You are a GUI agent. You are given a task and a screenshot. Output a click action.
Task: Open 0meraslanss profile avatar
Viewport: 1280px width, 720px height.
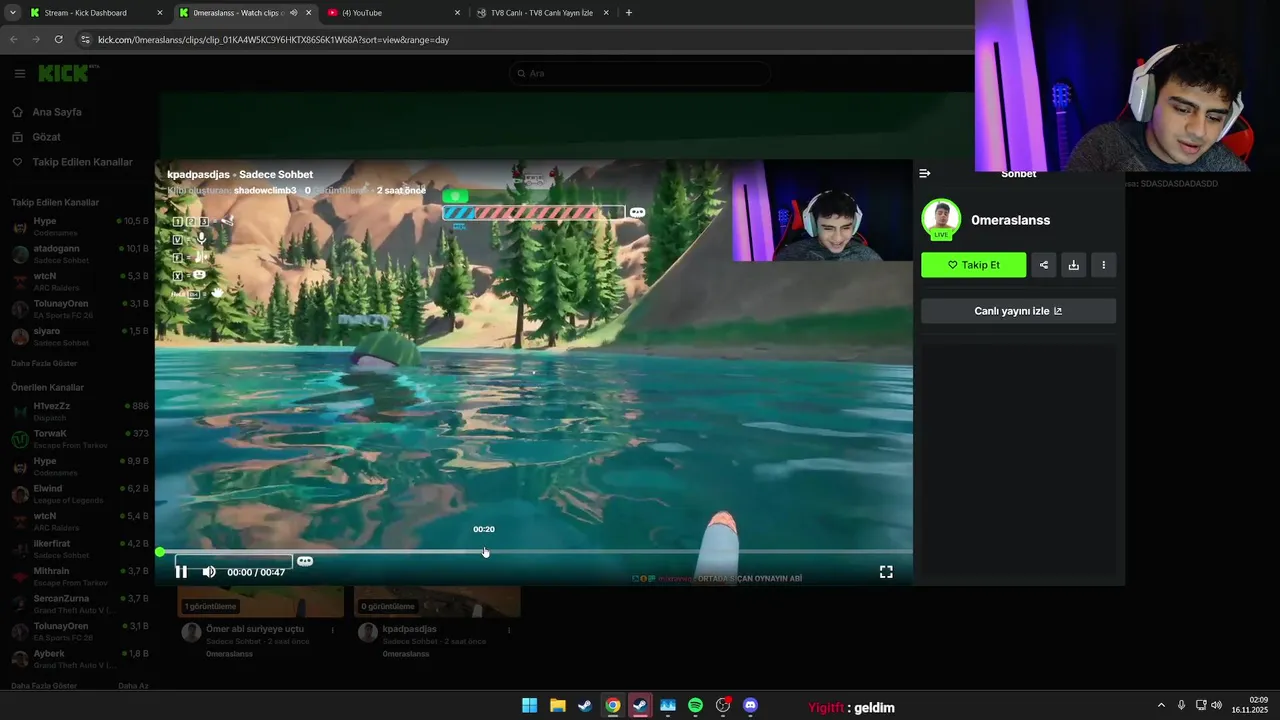pyautogui.click(x=941, y=219)
